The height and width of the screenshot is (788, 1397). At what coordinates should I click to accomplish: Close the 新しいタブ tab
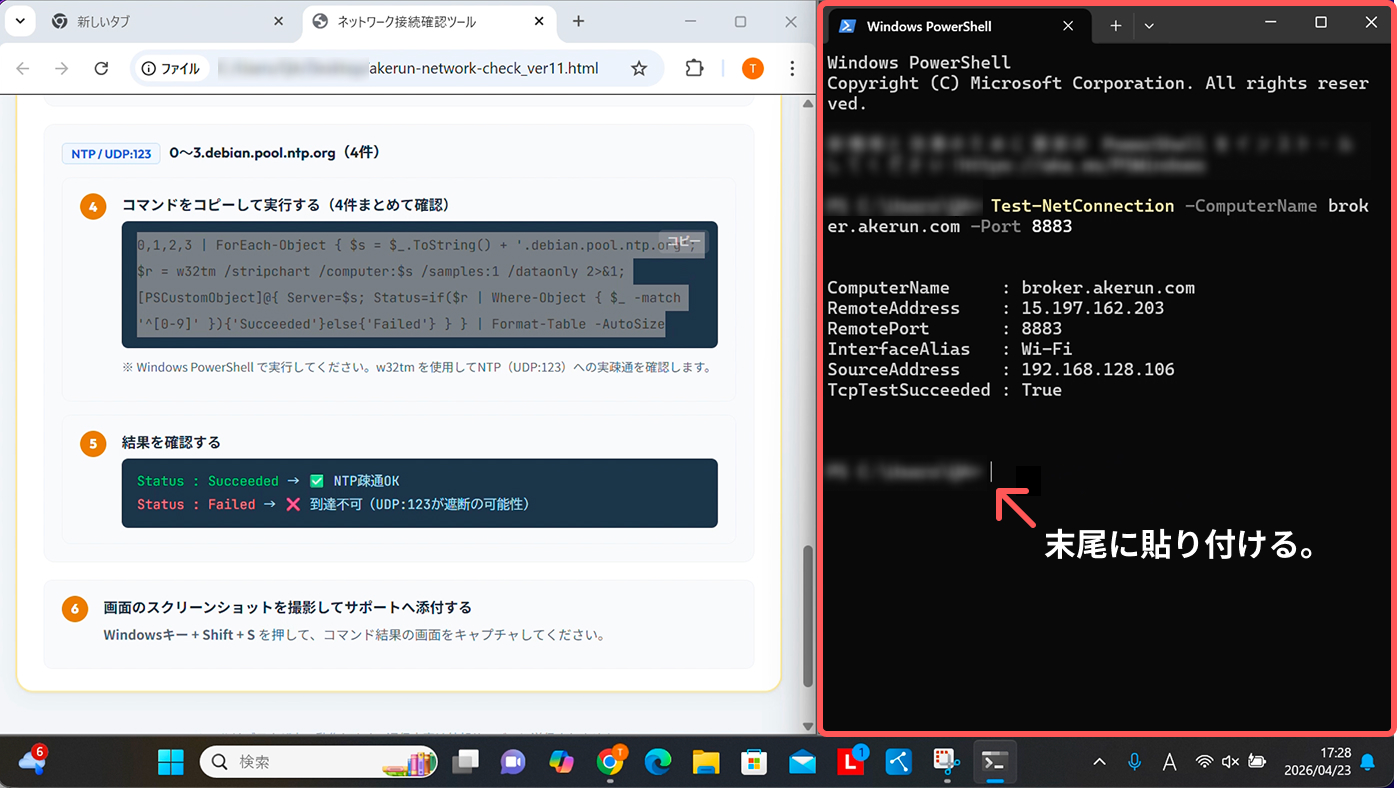tap(281, 21)
